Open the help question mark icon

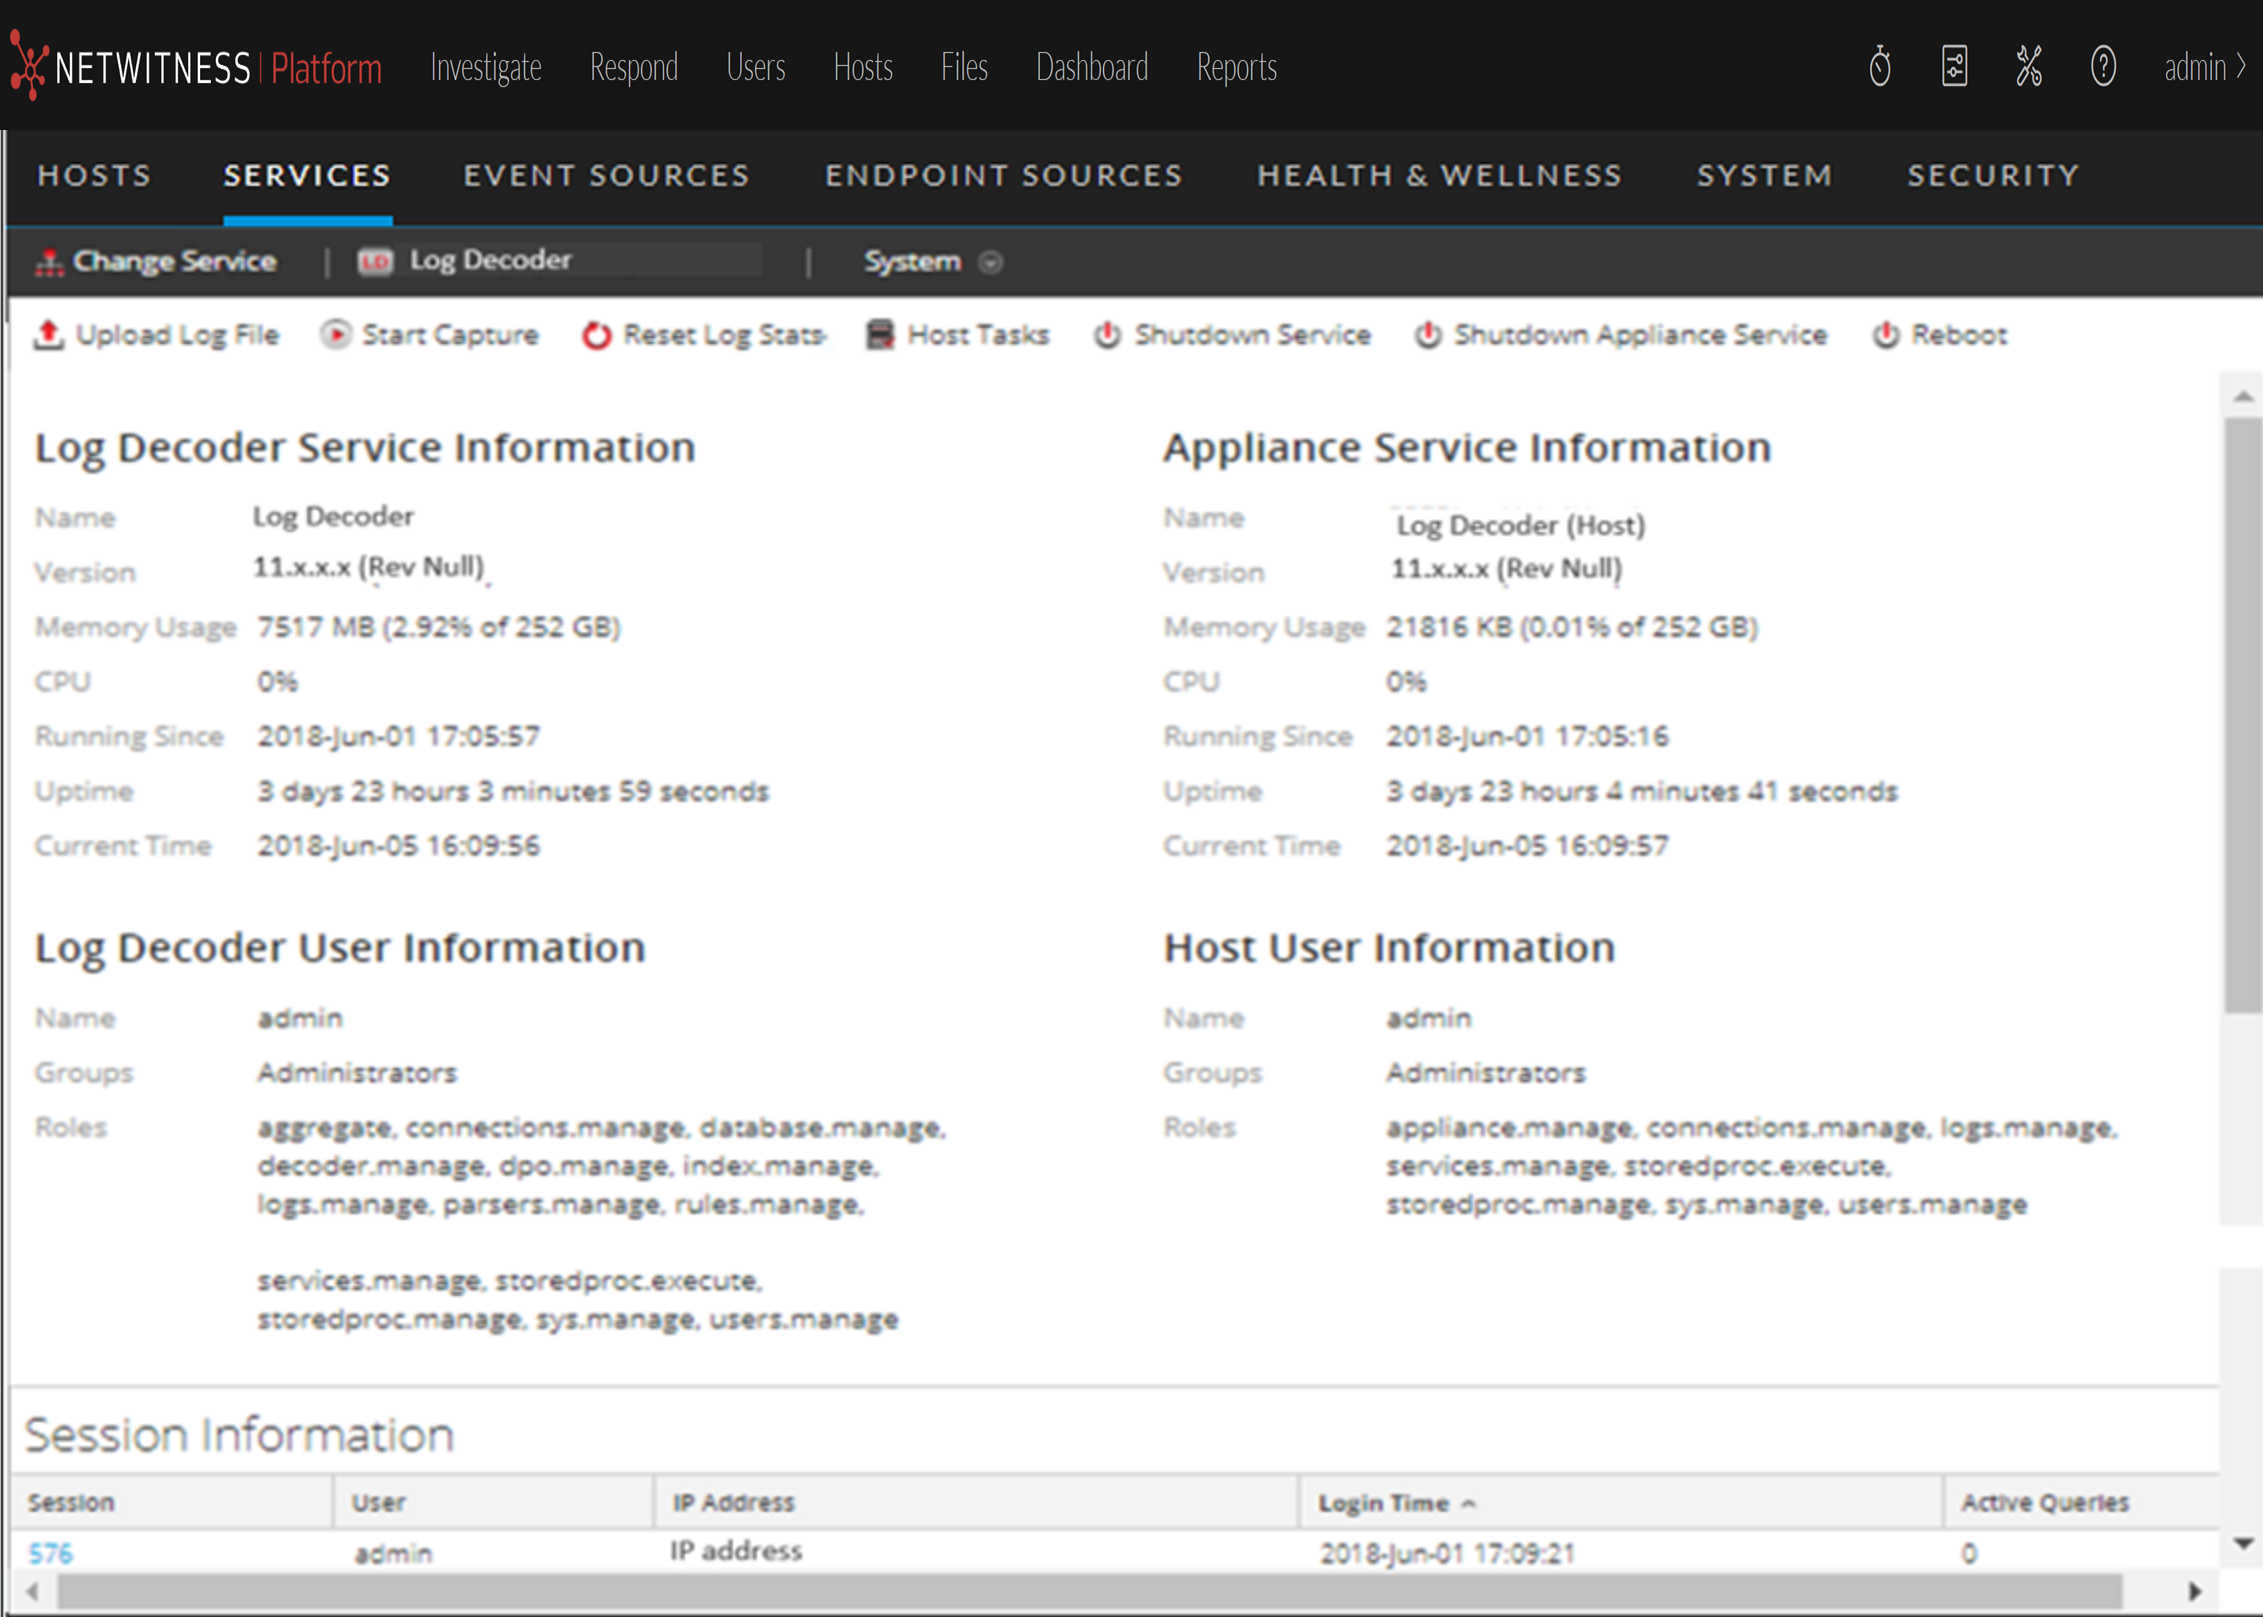tap(2103, 67)
